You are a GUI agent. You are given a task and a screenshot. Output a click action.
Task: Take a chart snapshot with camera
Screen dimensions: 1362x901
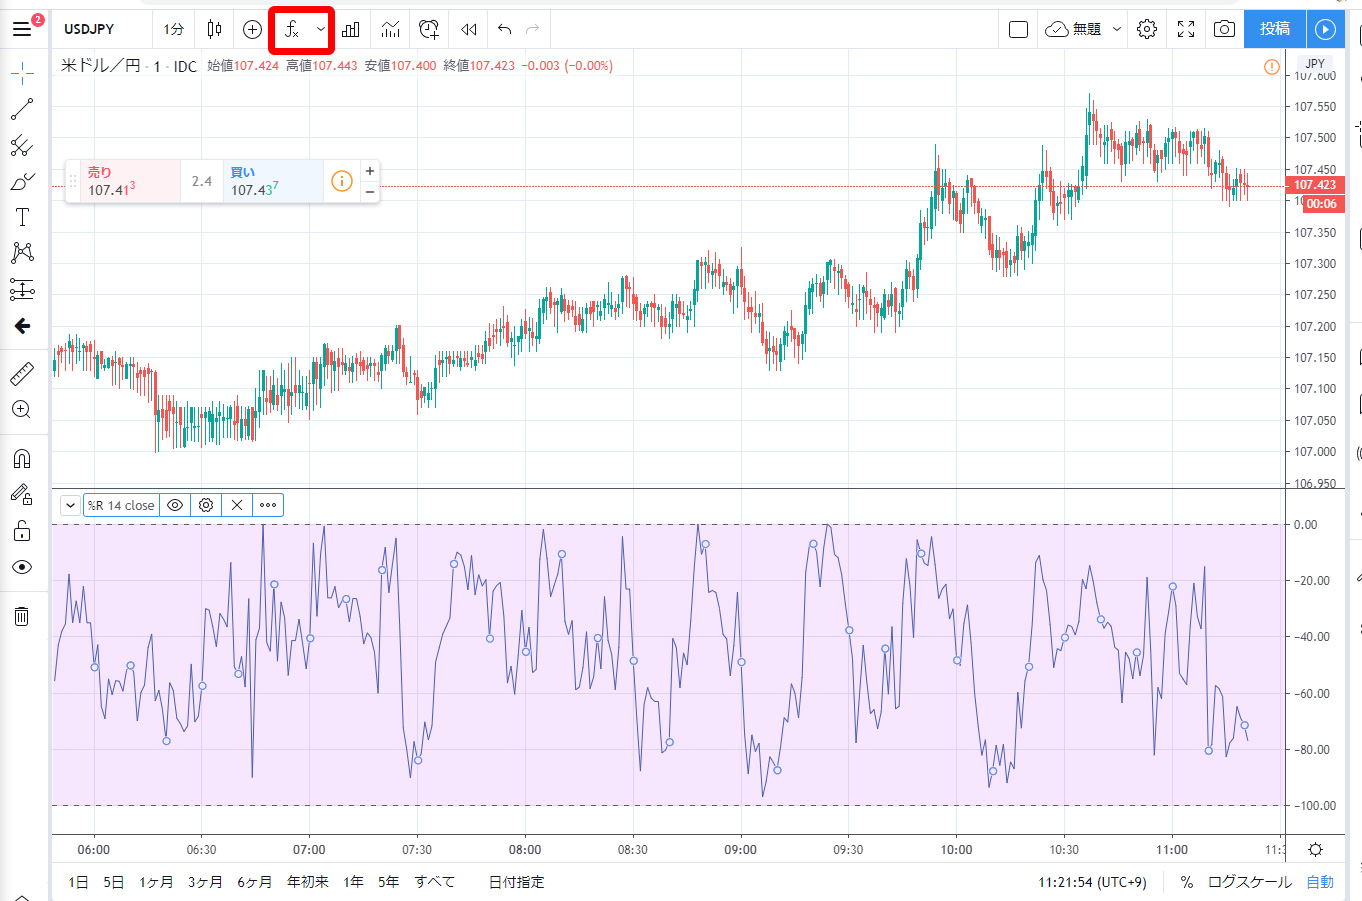(x=1224, y=29)
